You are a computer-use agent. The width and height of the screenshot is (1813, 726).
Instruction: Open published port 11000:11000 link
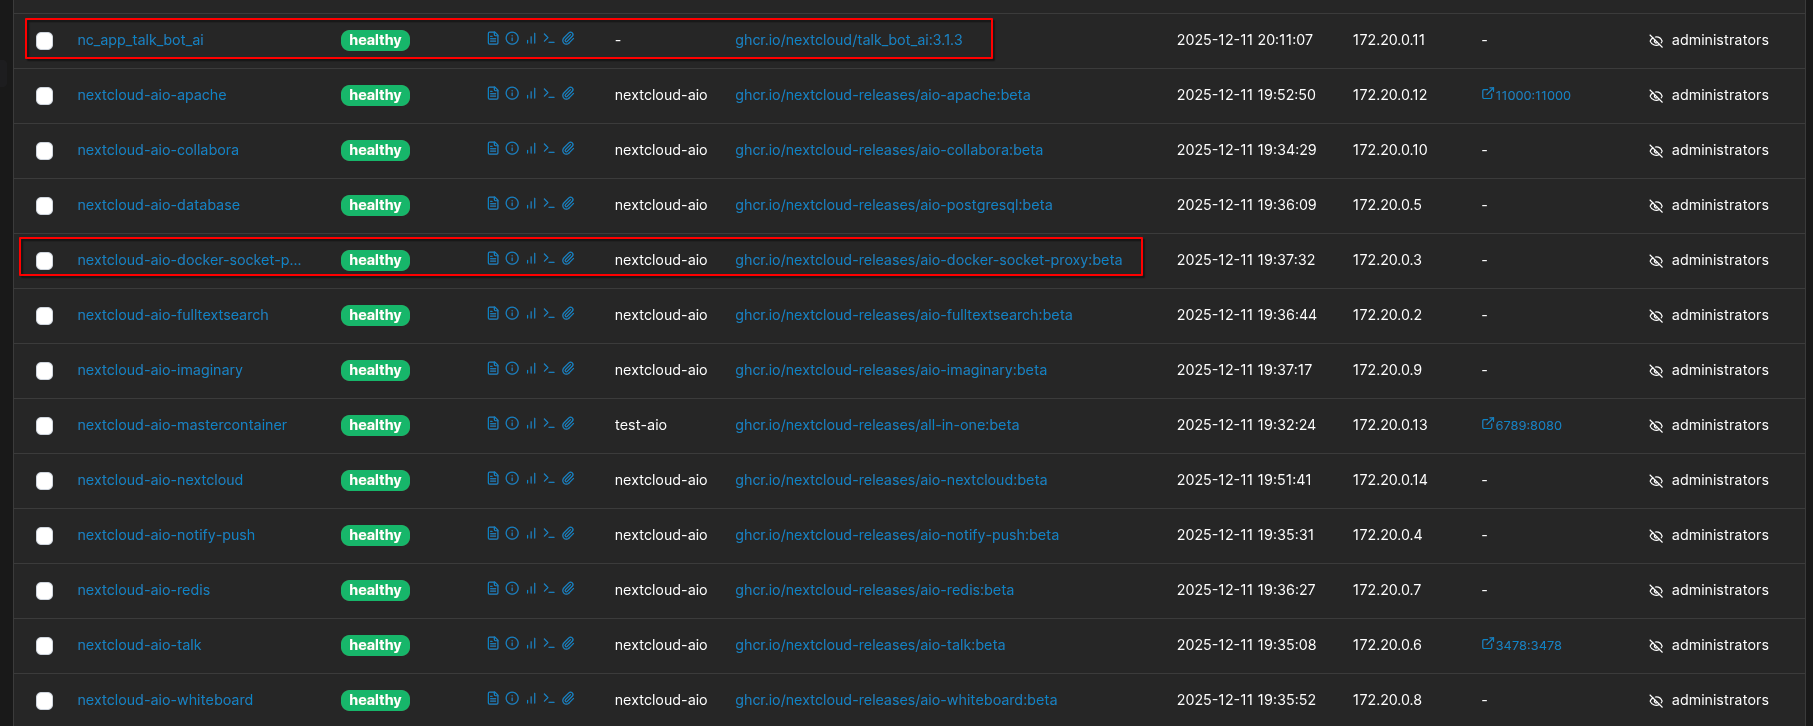point(1526,95)
